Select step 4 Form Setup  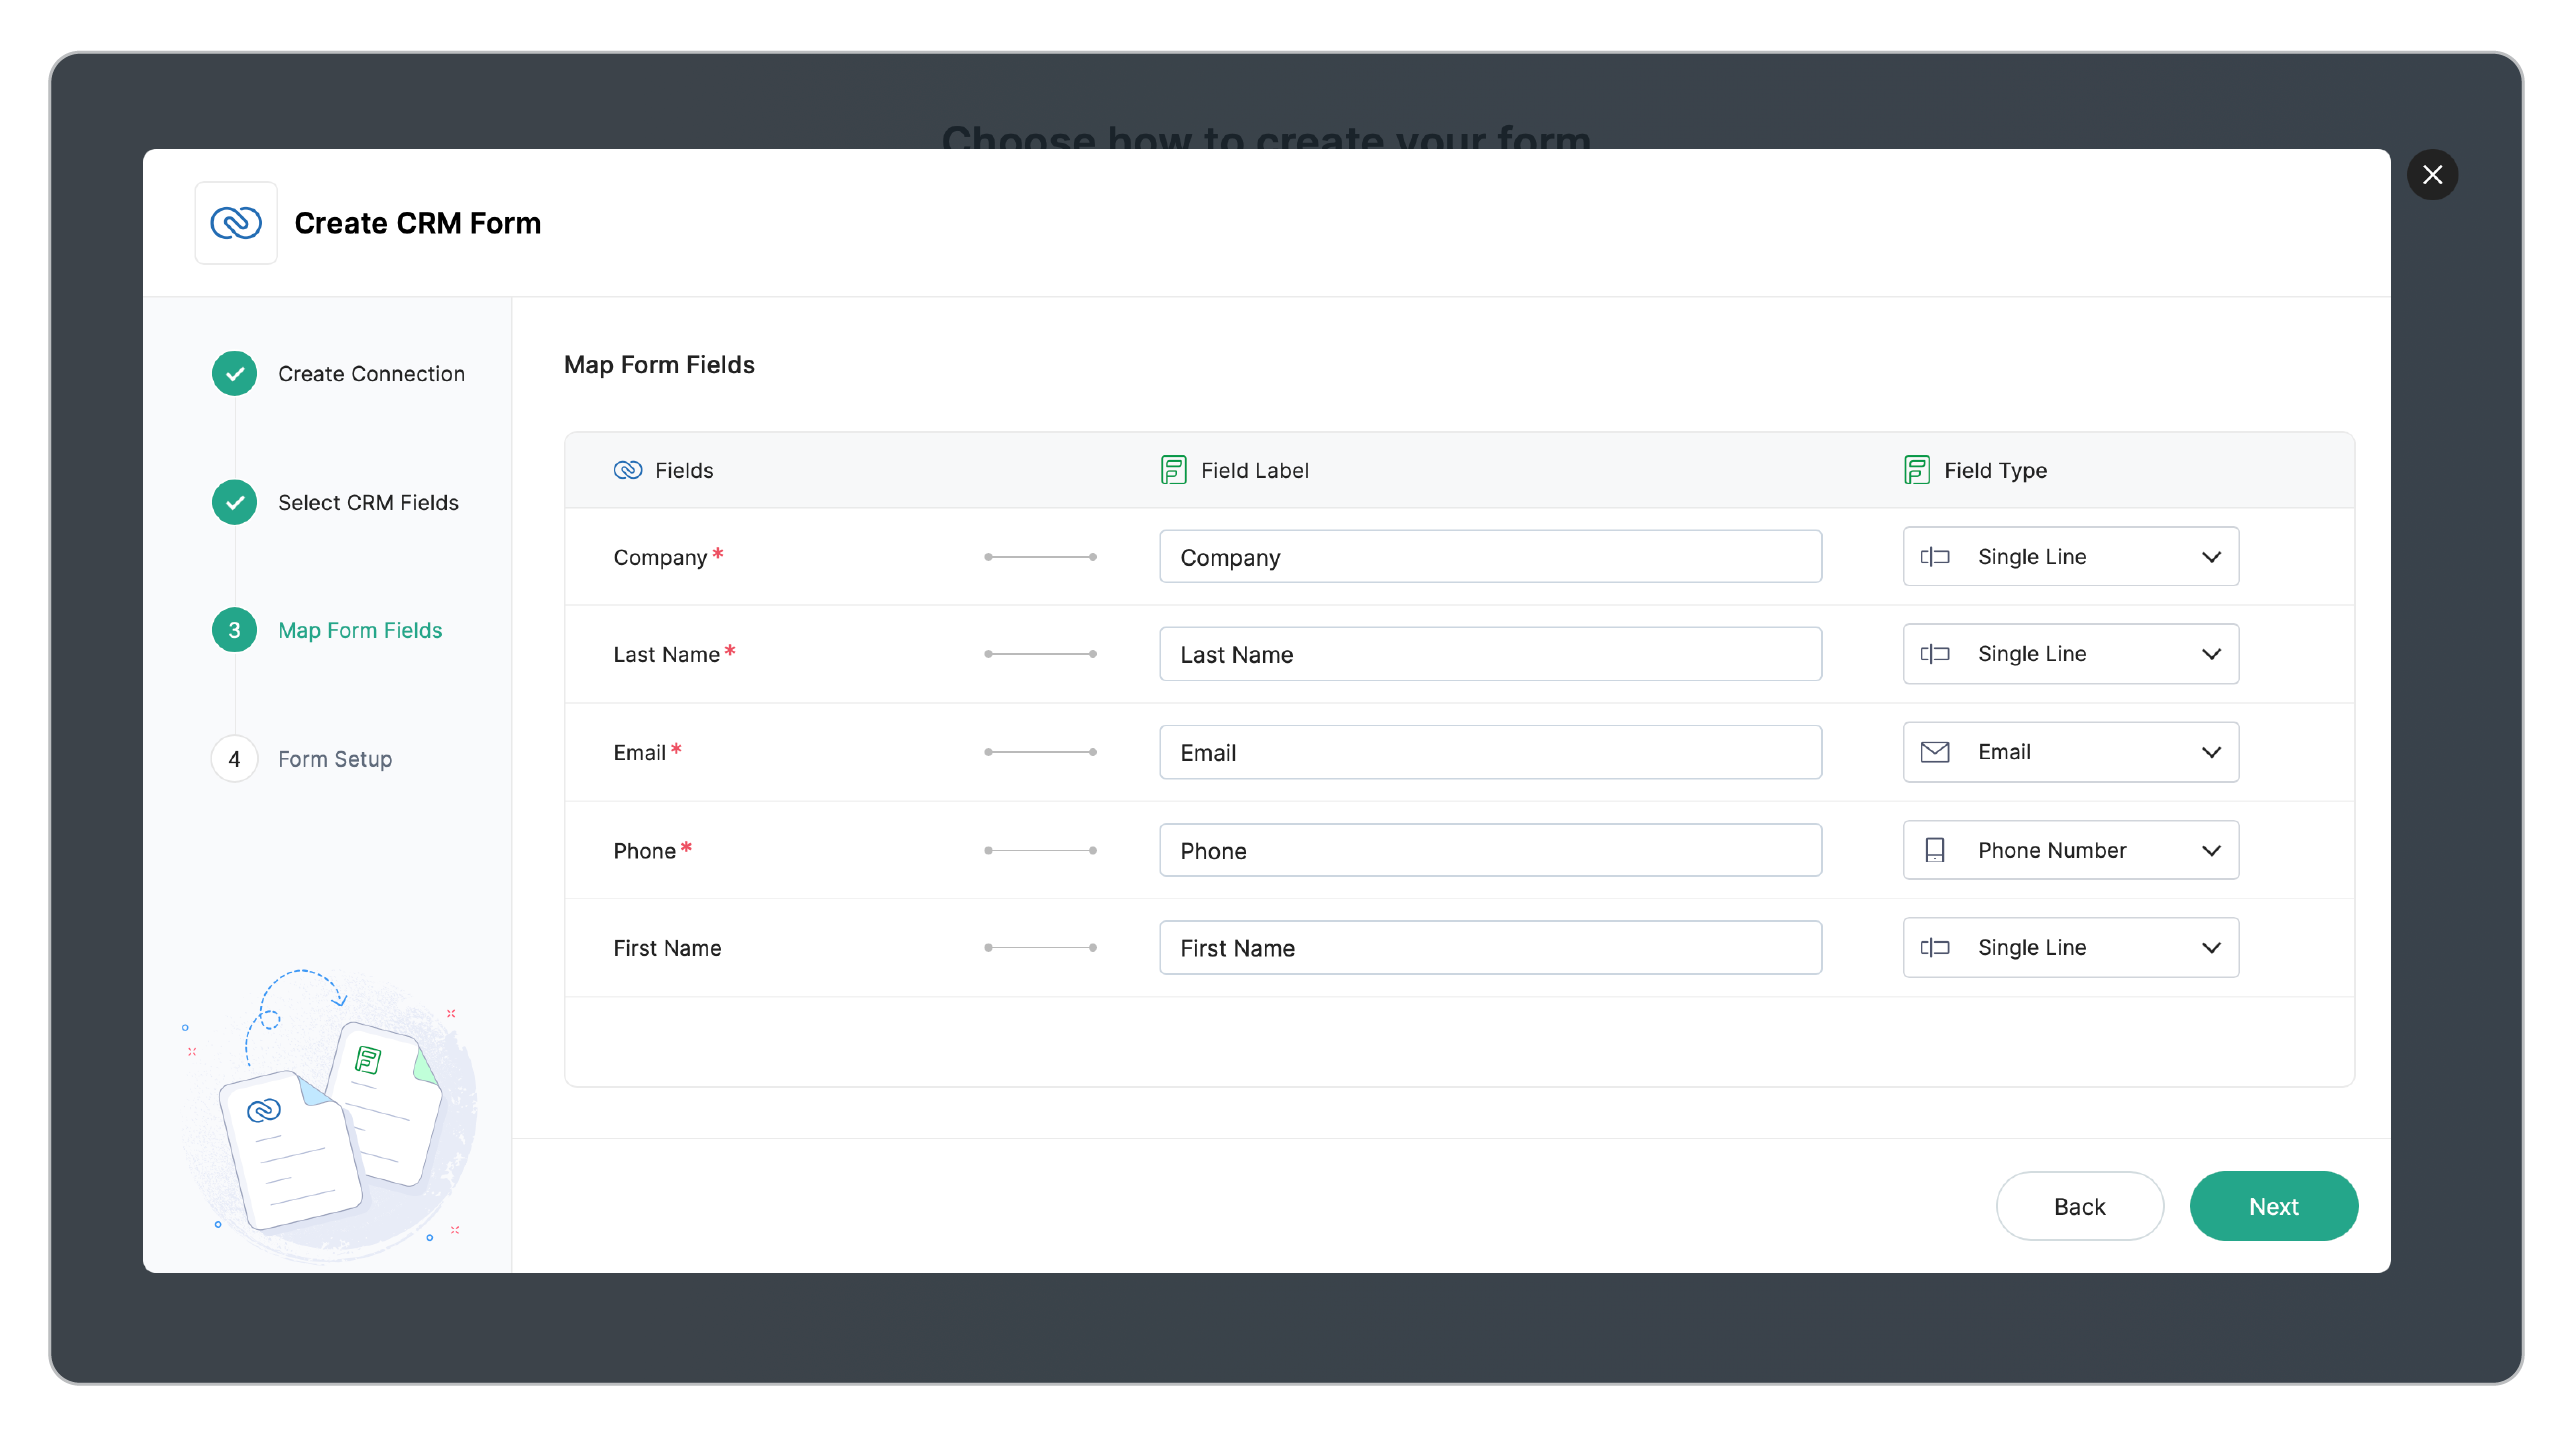(334, 759)
